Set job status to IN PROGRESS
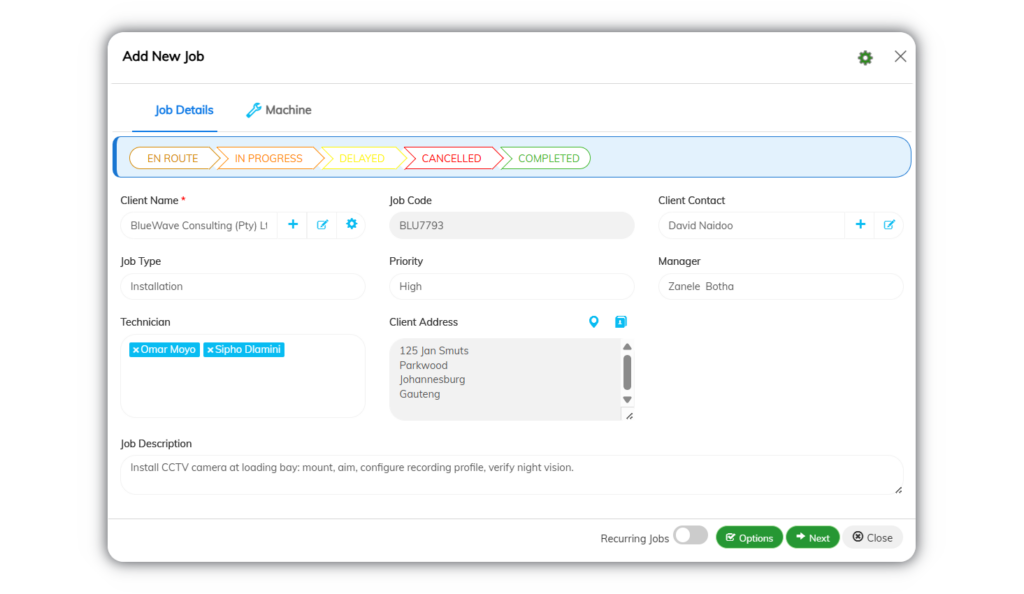 tap(268, 158)
